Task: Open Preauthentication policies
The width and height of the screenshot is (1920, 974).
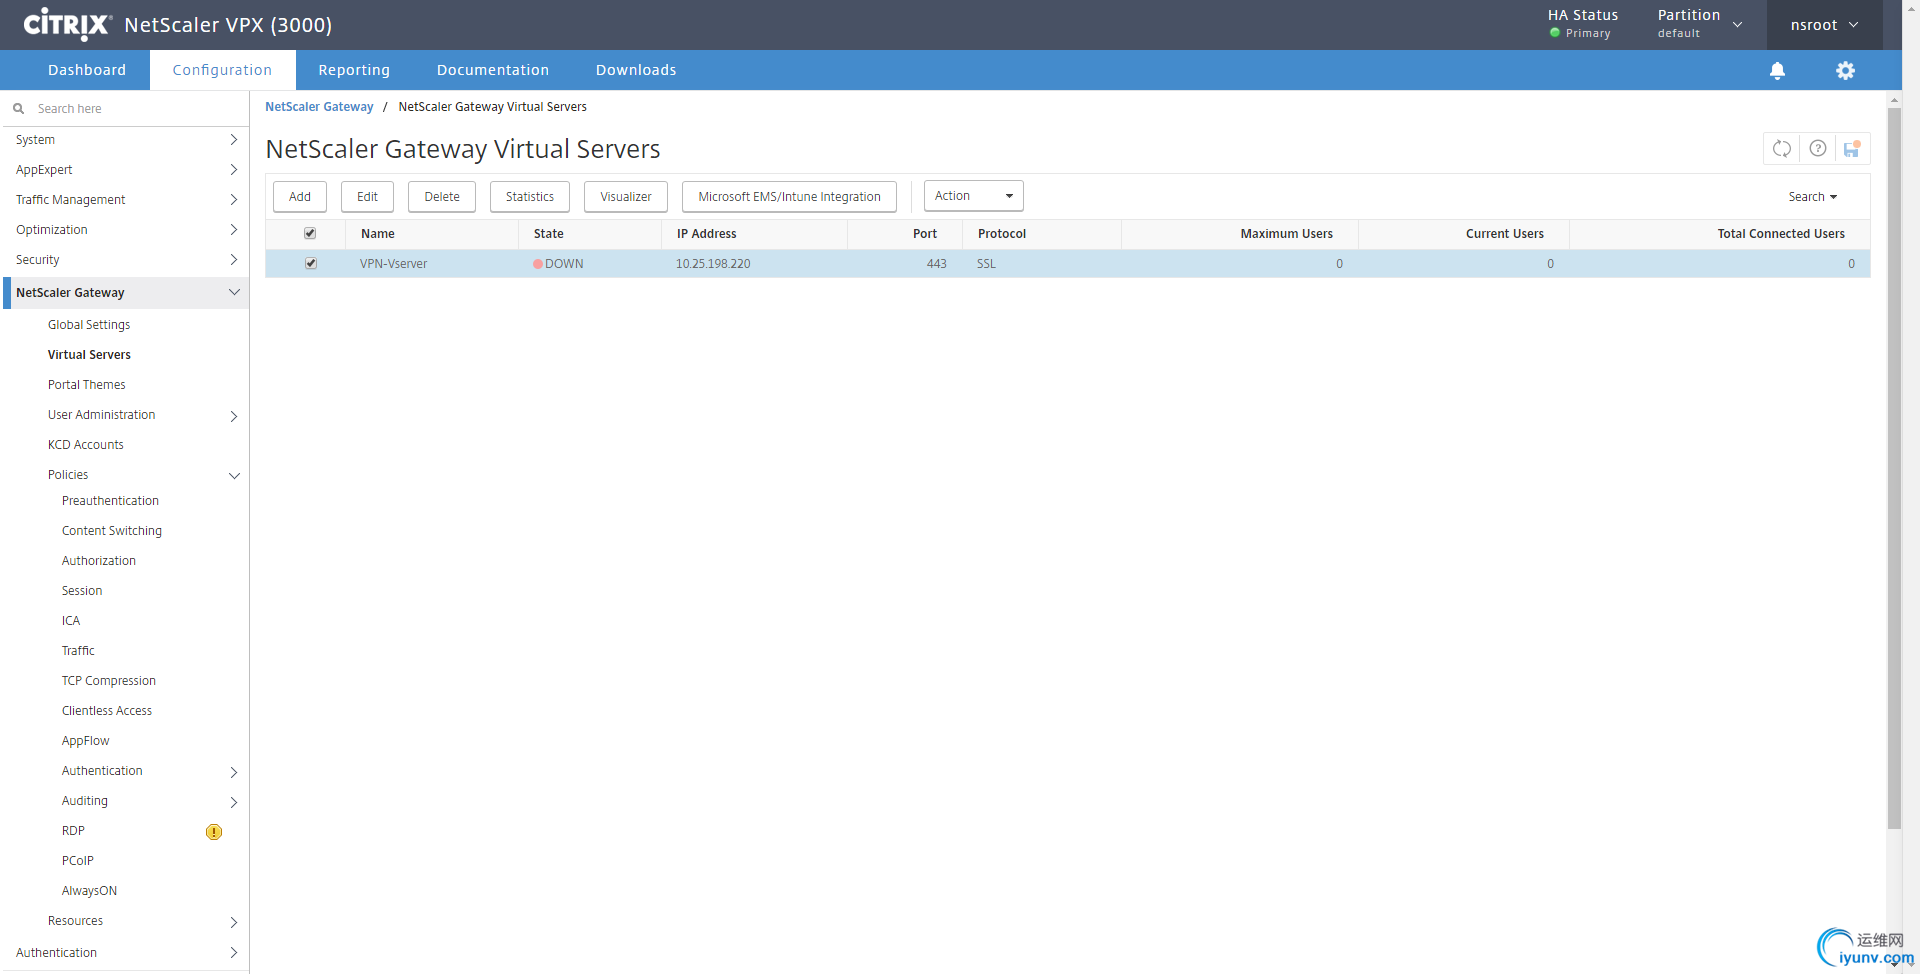Action: pyautogui.click(x=110, y=501)
